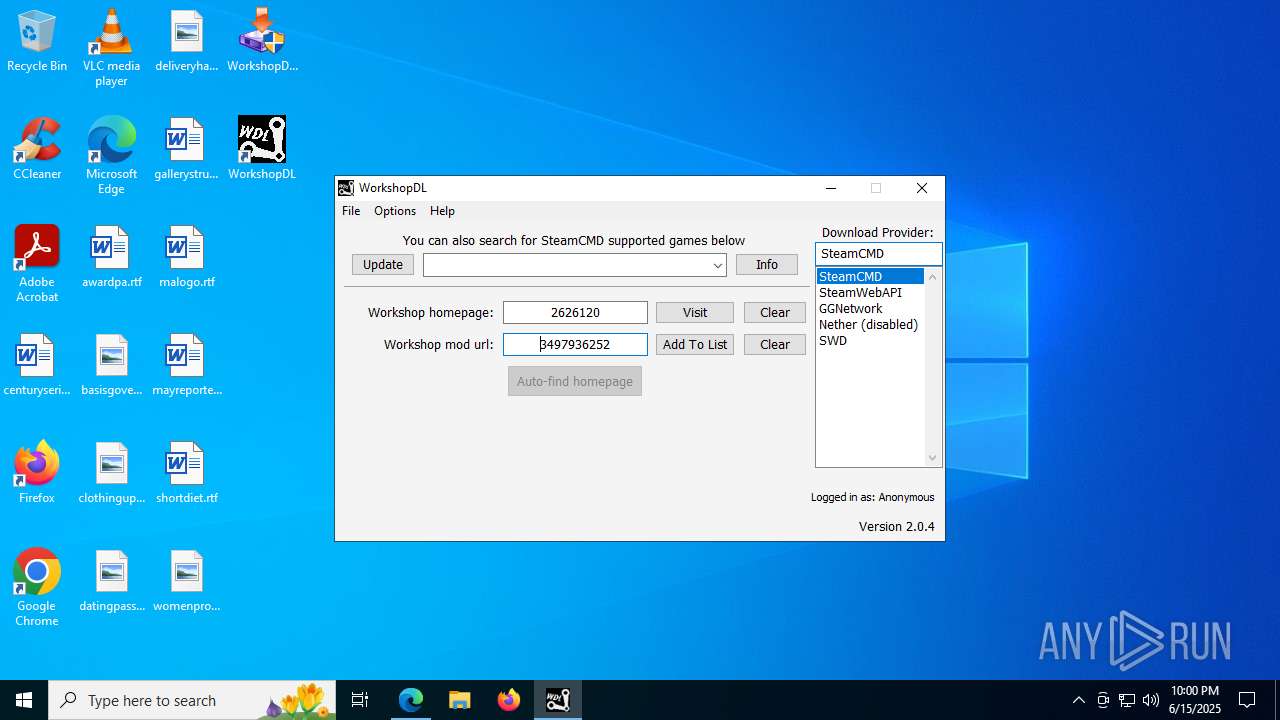Image resolution: width=1280 pixels, height=720 pixels.
Task: Click the Version 2.0.4 label
Action: [896, 527]
